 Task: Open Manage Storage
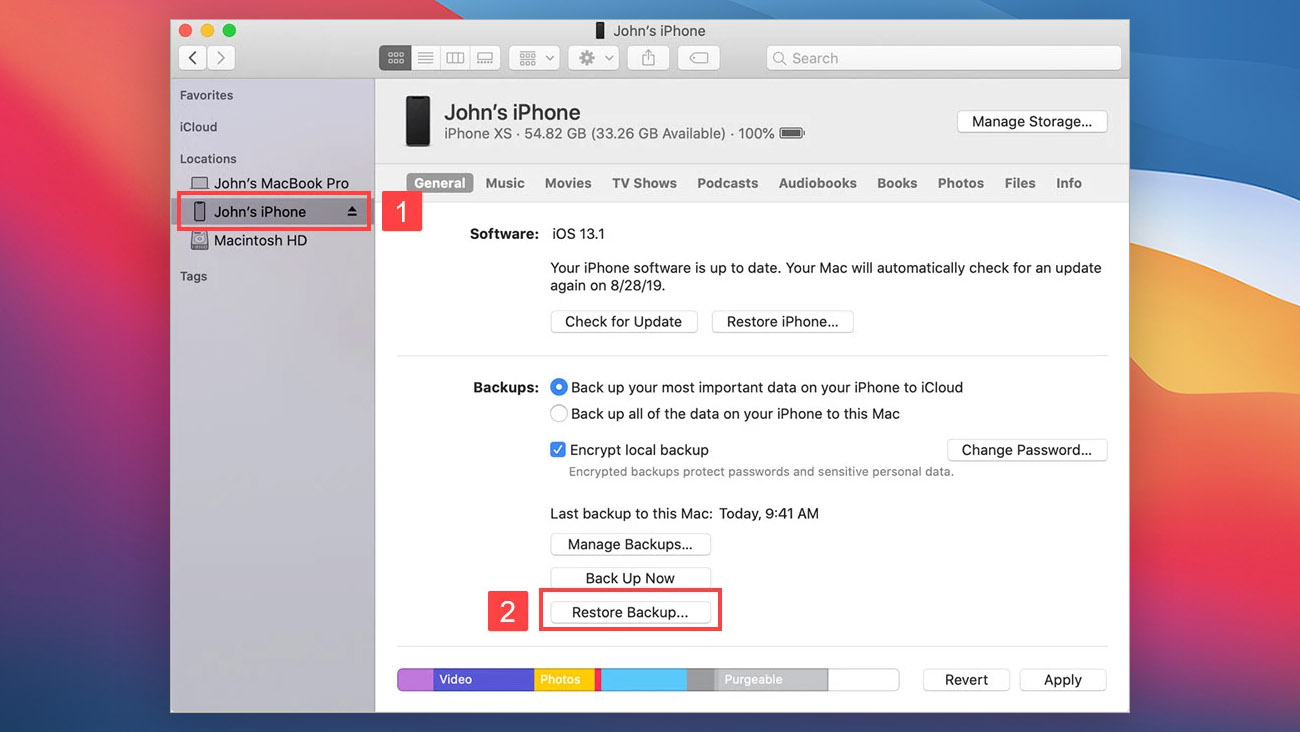tap(1032, 121)
